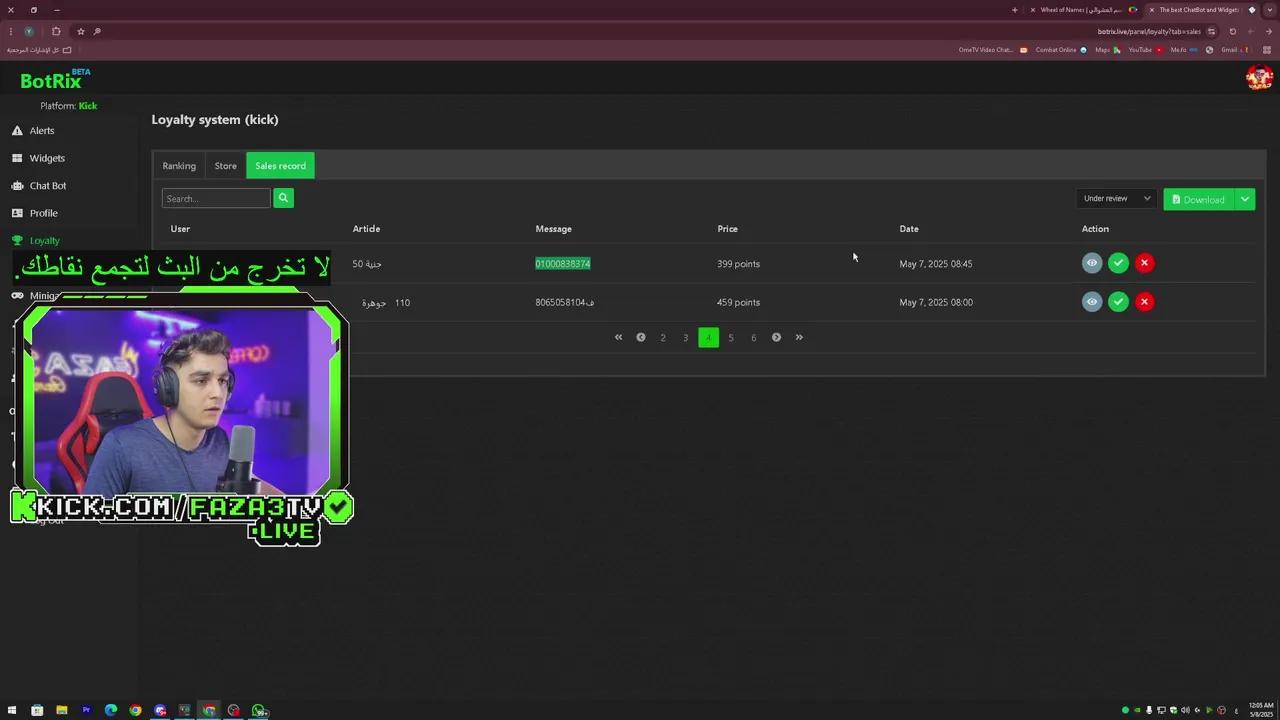Image resolution: width=1280 pixels, height=720 pixels.
Task: Go to page 5
Action: click(x=731, y=338)
